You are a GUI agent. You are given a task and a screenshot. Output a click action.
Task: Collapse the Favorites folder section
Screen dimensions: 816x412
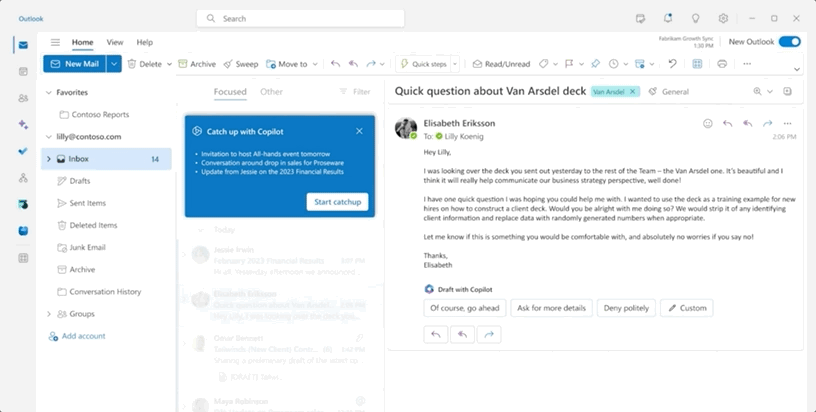click(48, 92)
